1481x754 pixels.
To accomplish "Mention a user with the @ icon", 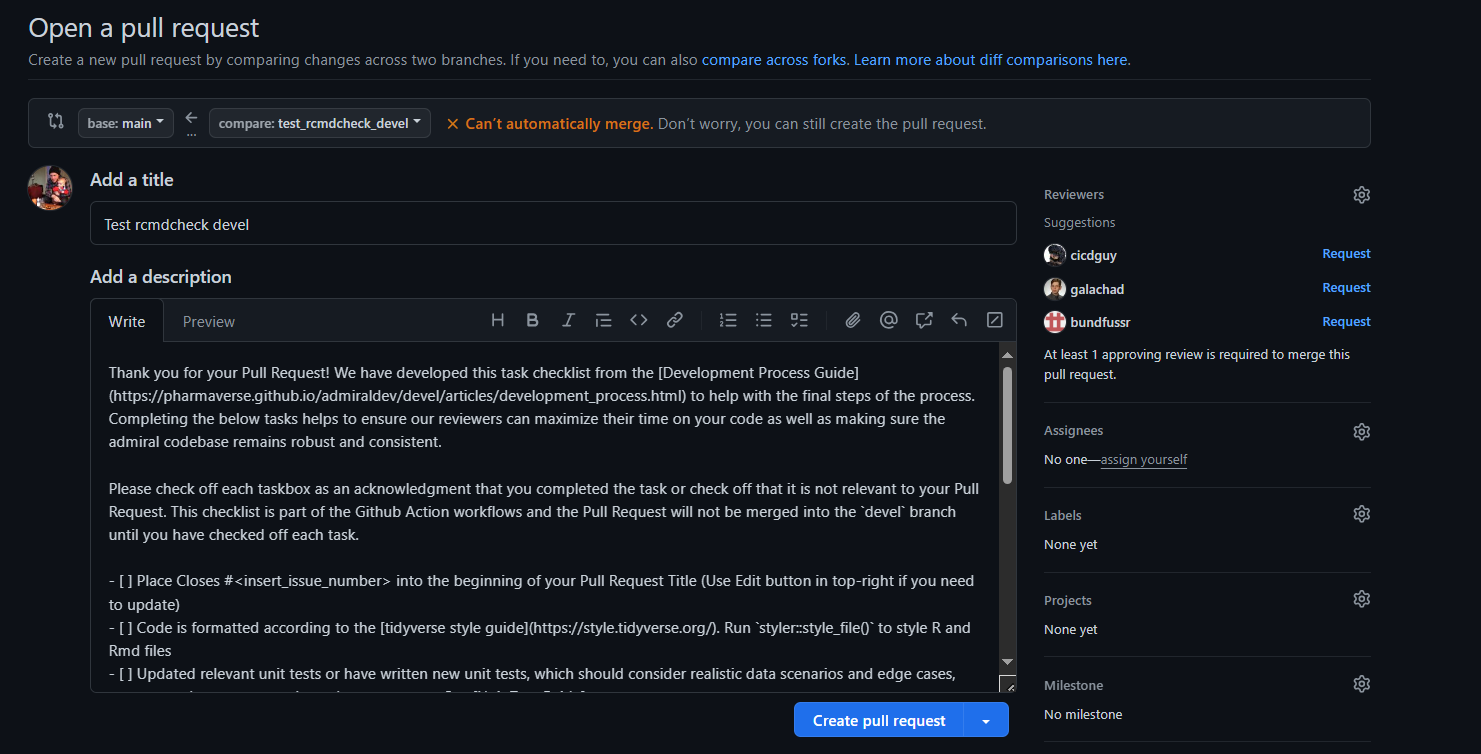I will coord(888,320).
